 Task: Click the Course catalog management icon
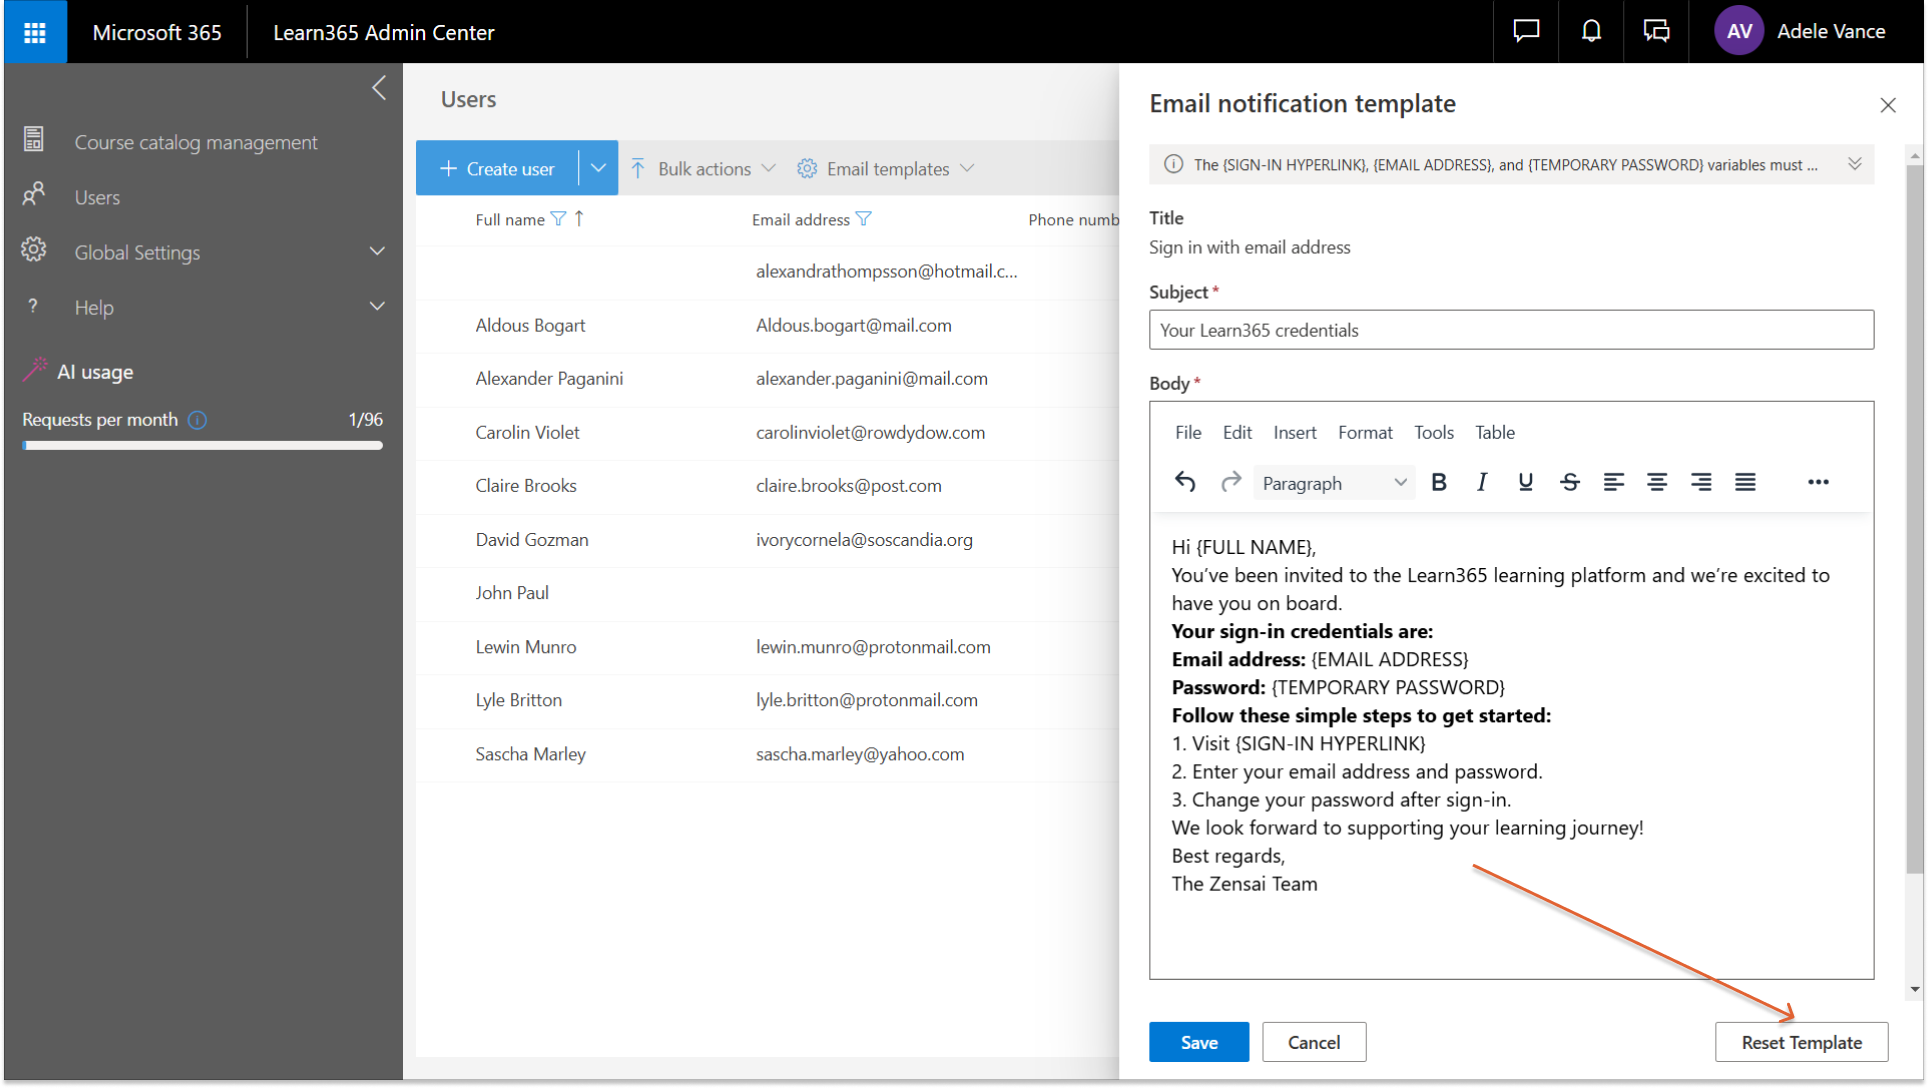(x=34, y=140)
